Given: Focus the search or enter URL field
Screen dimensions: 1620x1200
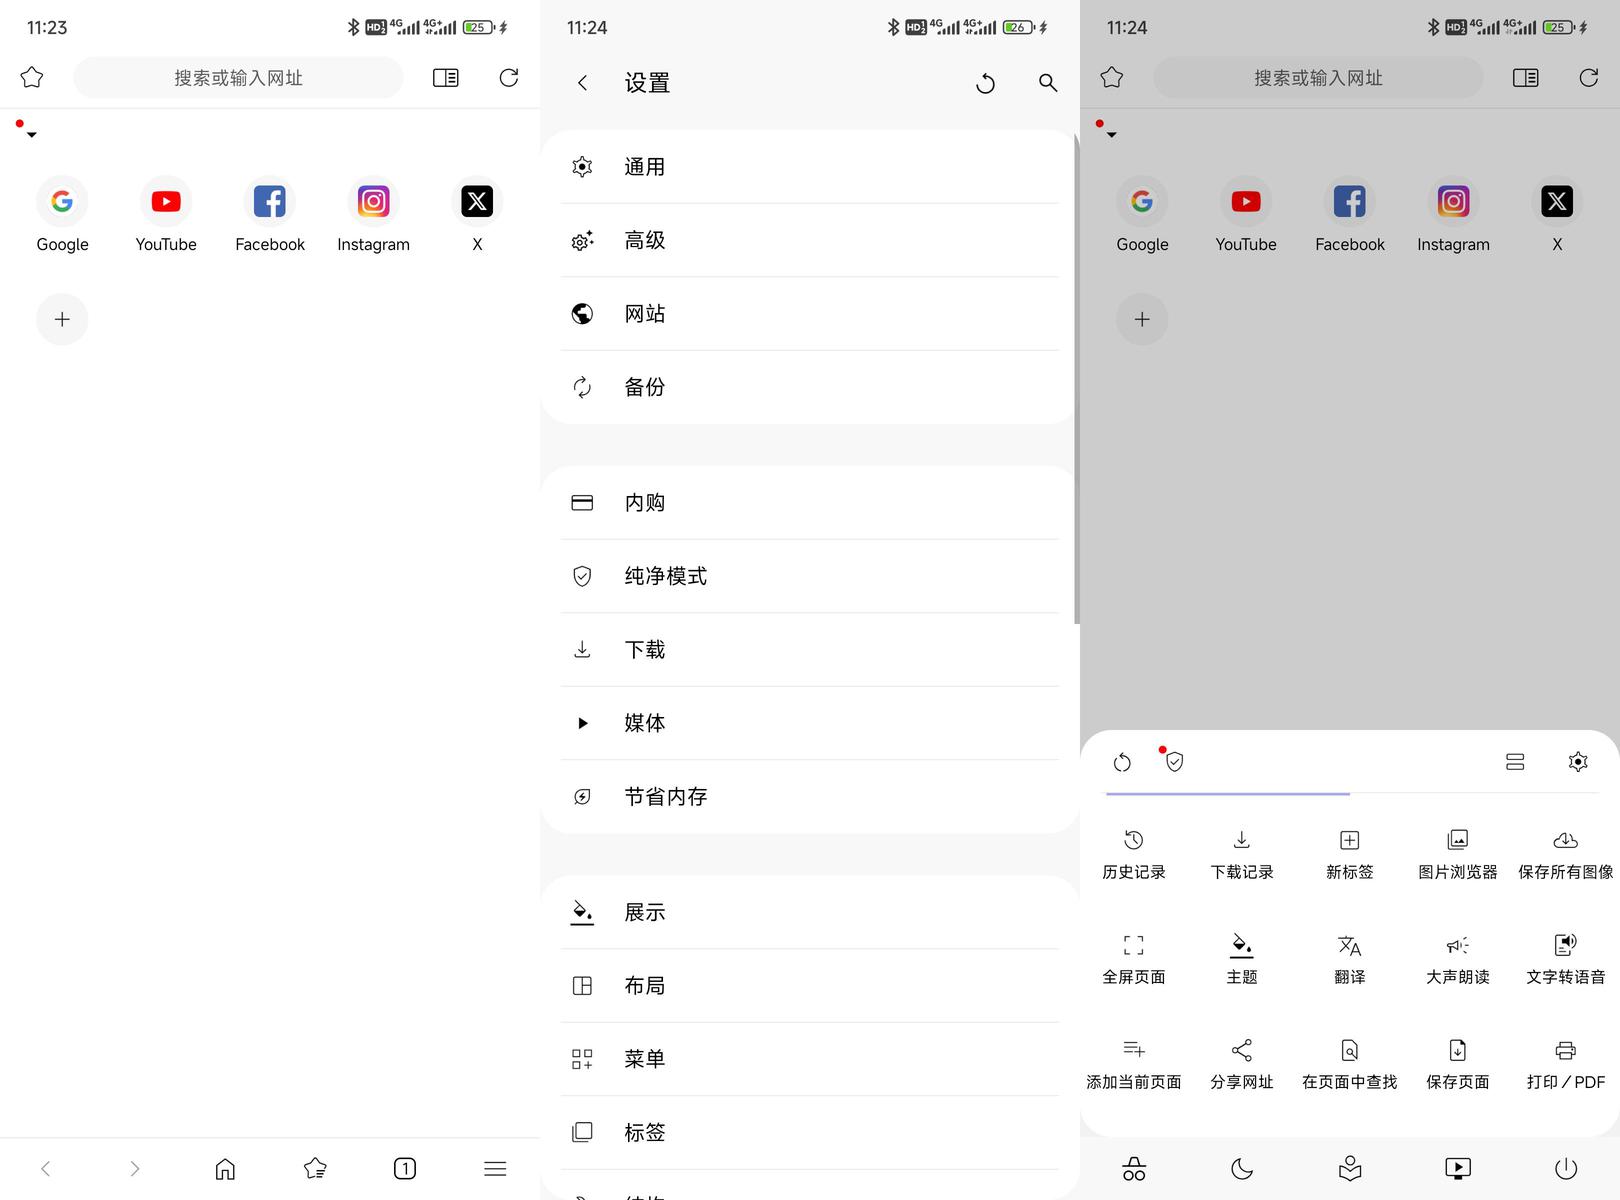Looking at the screenshot, I should [x=238, y=78].
